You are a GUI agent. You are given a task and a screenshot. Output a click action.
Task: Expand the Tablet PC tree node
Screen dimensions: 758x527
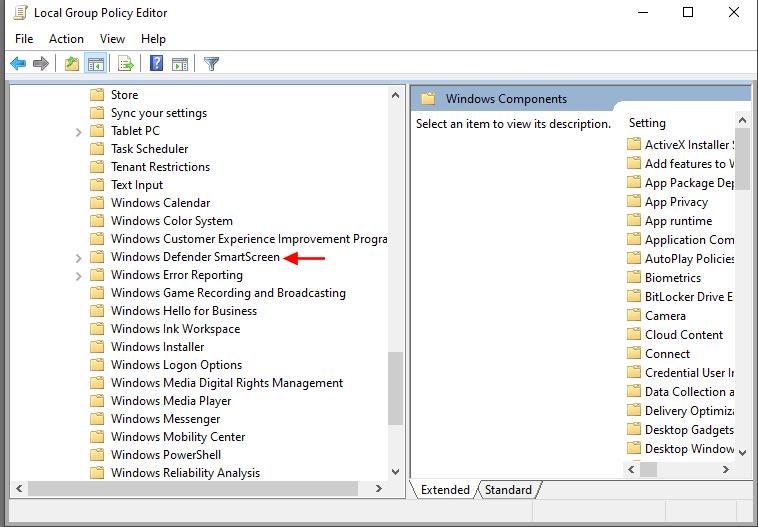pos(78,132)
